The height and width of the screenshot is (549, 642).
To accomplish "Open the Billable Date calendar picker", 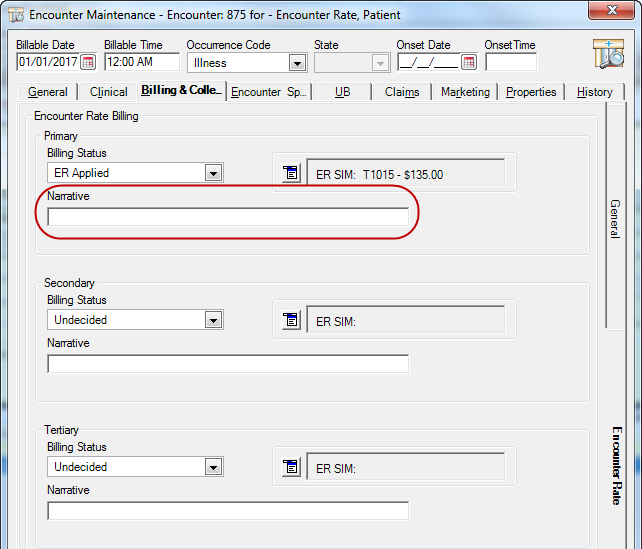I will coord(88,62).
